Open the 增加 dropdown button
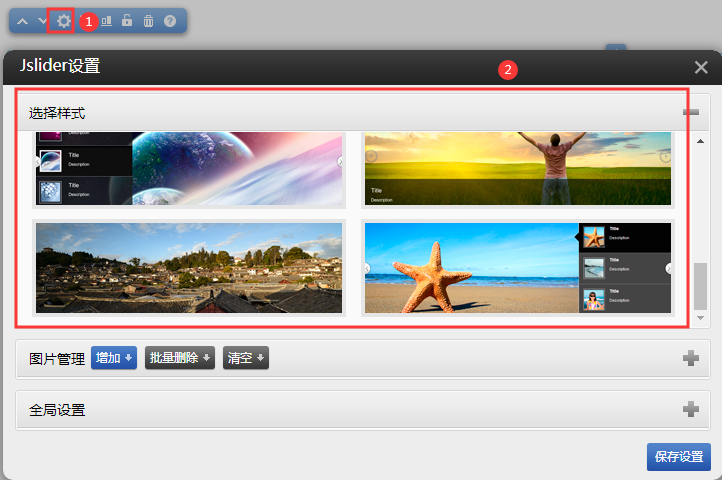Viewport: 722px width, 480px height. coord(114,358)
